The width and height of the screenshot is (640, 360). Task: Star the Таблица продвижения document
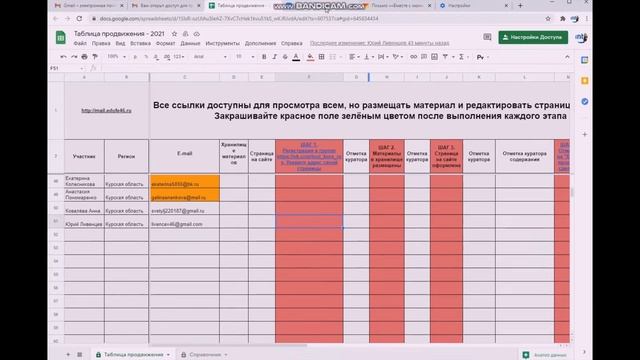coord(174,34)
